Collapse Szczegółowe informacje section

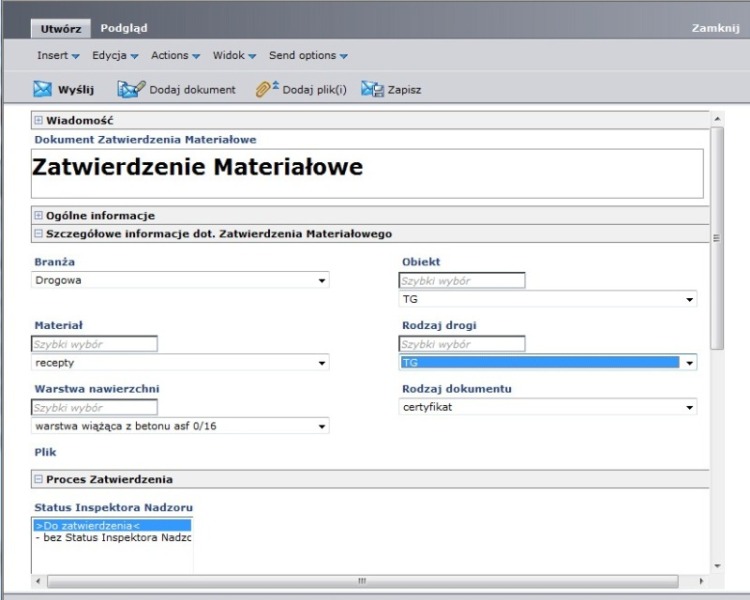(x=39, y=234)
